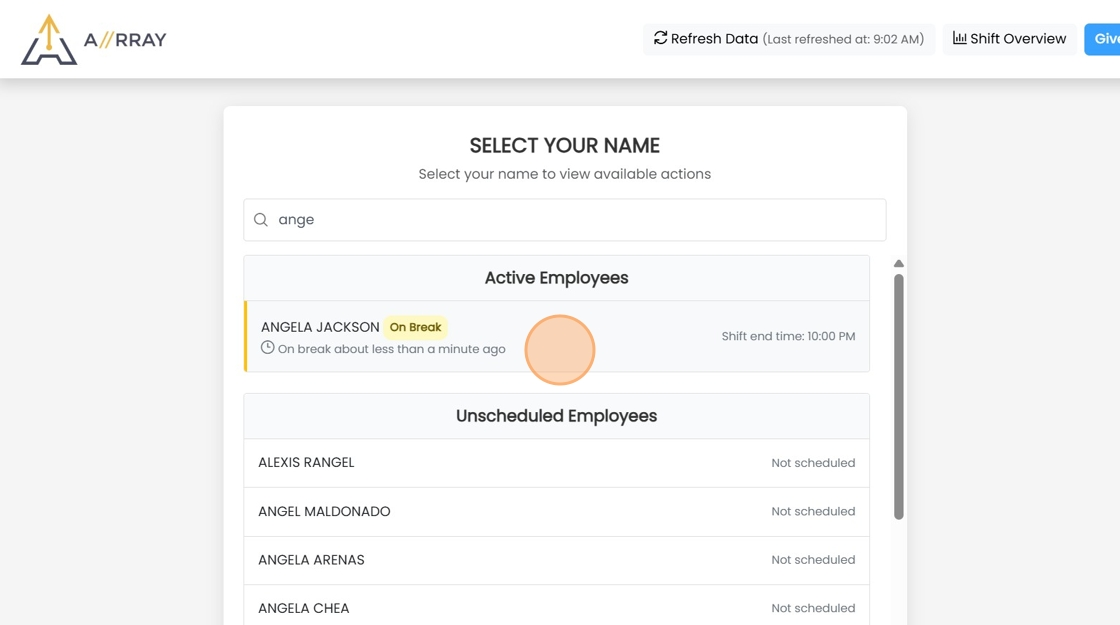Click the SELECT YOUR NAME heading
The image size is (1120, 625).
564,146
